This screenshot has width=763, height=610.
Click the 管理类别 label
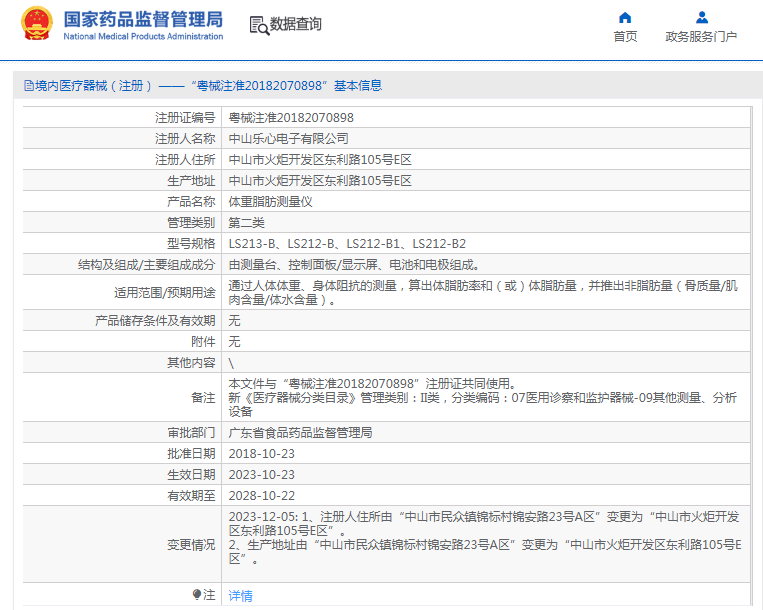(191, 223)
